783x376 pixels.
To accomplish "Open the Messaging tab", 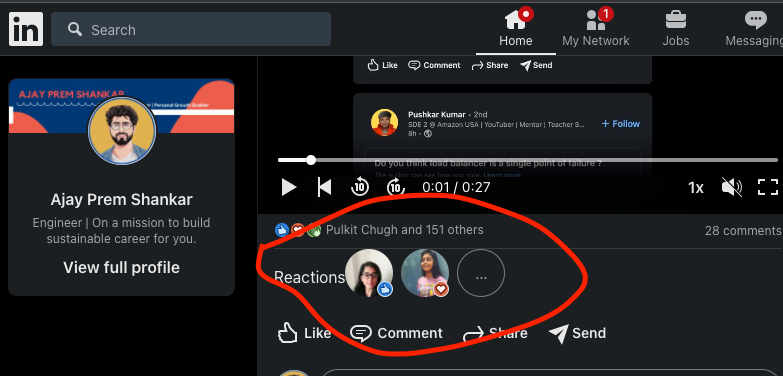I will point(755,29).
